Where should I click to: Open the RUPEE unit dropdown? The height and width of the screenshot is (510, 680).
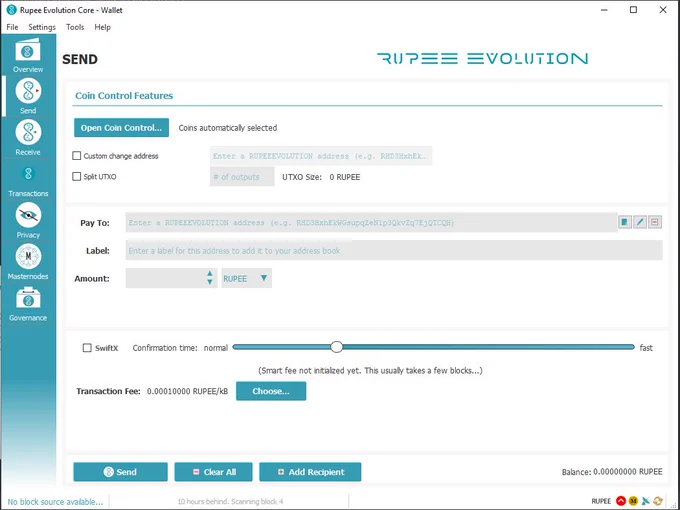pyautogui.click(x=246, y=278)
